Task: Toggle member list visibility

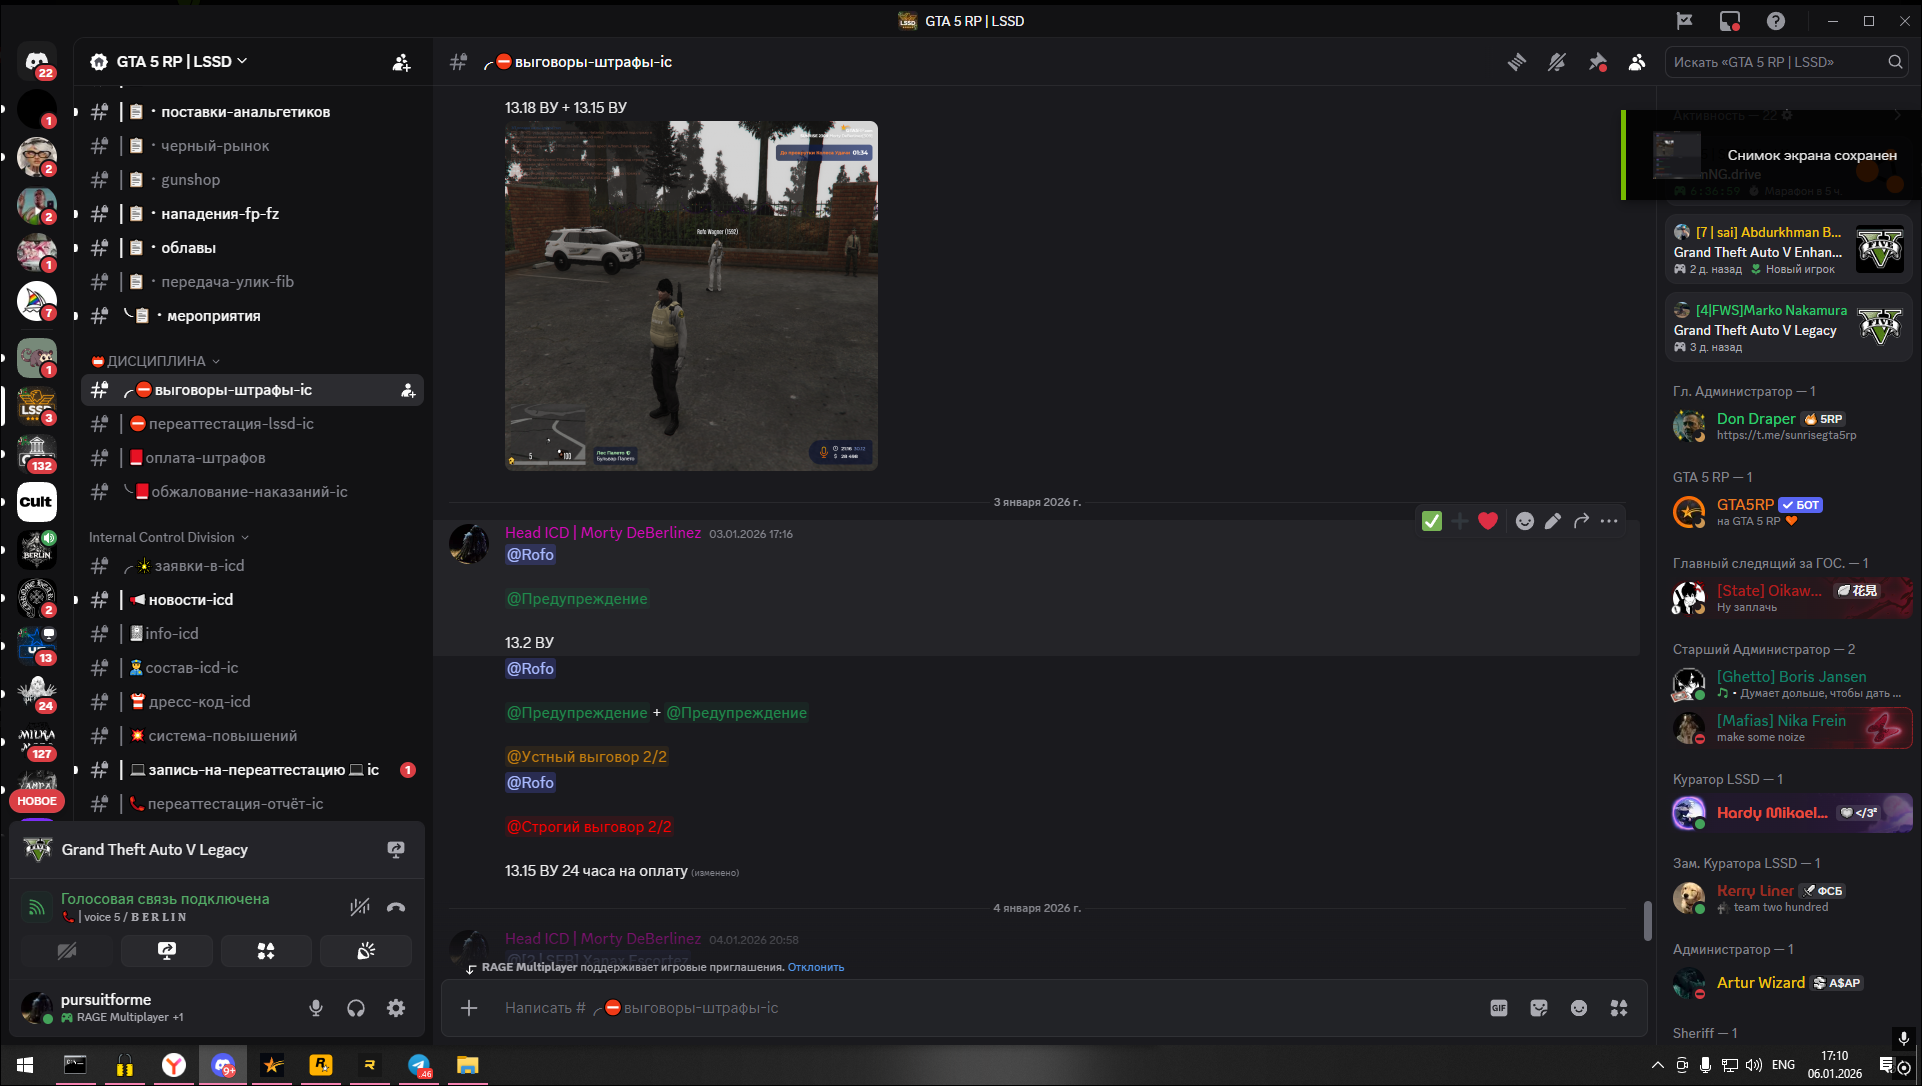Action: [x=1637, y=62]
